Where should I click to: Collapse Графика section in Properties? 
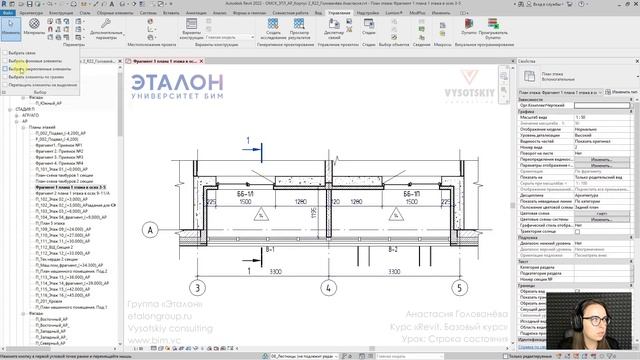(631, 111)
